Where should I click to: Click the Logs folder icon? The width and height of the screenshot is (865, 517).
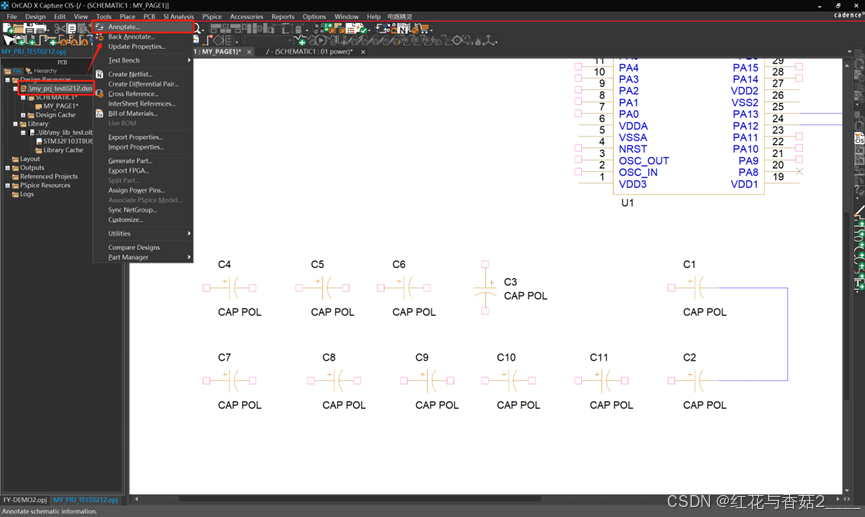tap(15, 194)
